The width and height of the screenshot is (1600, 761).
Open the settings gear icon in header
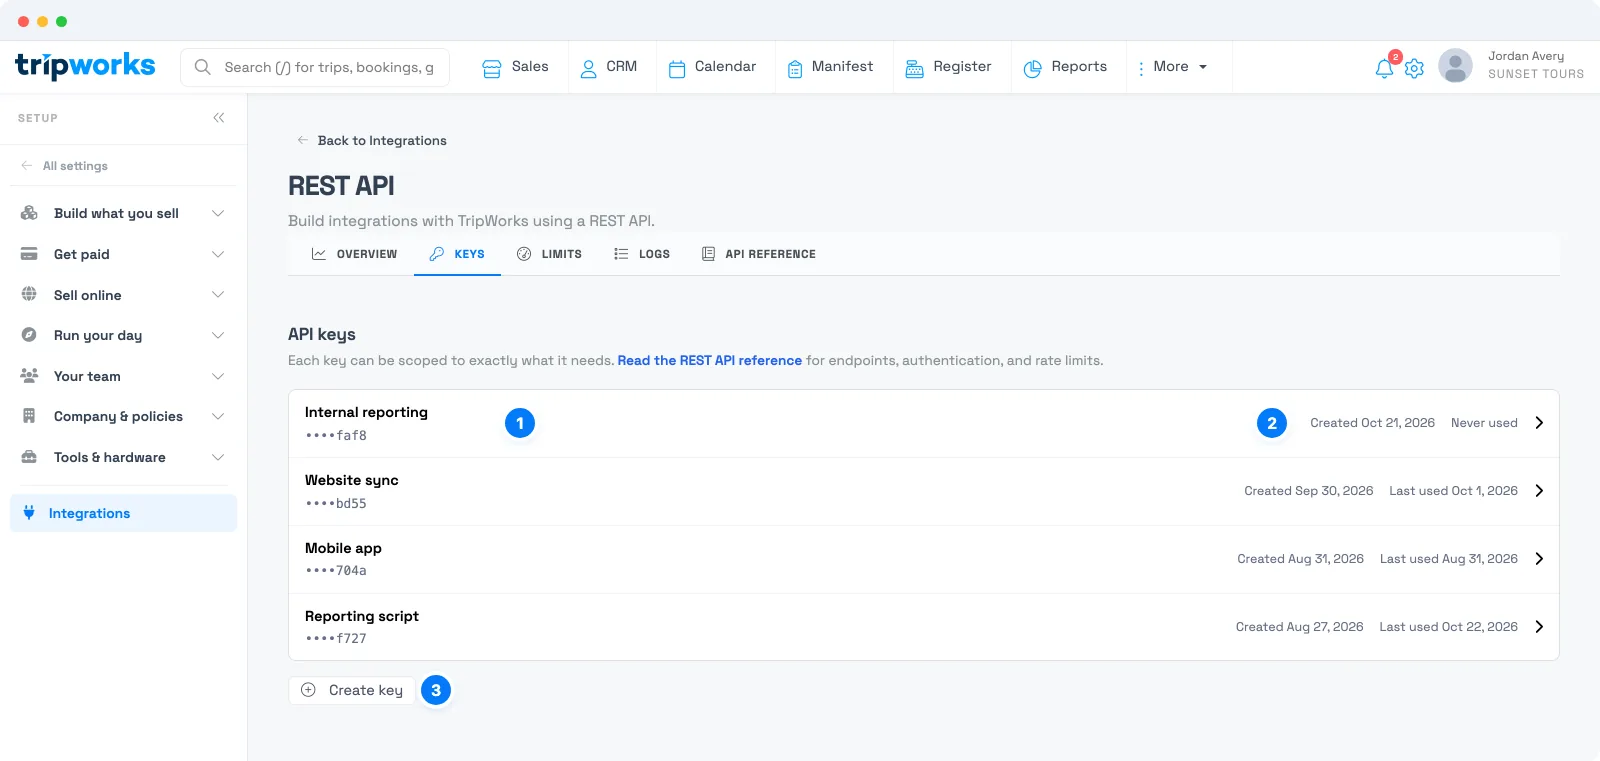tap(1414, 68)
